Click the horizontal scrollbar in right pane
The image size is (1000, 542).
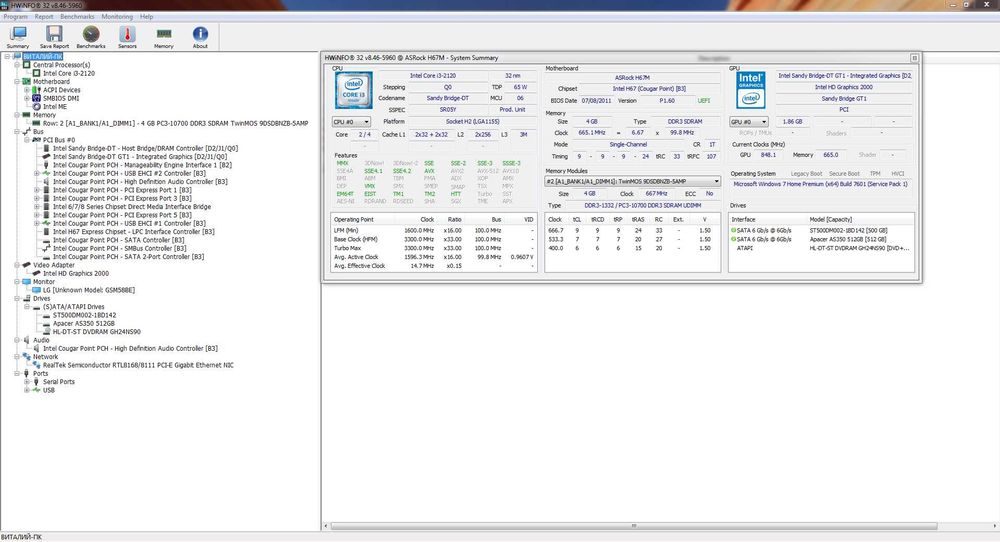[x=633, y=526]
